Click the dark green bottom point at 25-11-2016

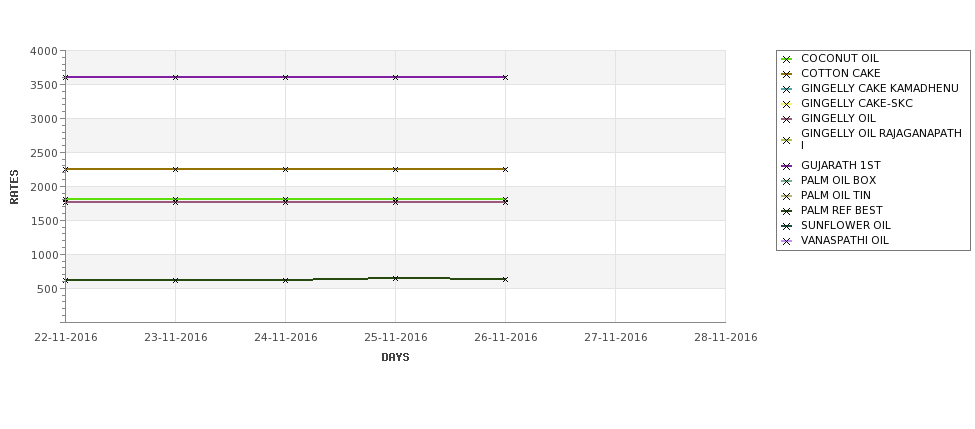point(395,278)
